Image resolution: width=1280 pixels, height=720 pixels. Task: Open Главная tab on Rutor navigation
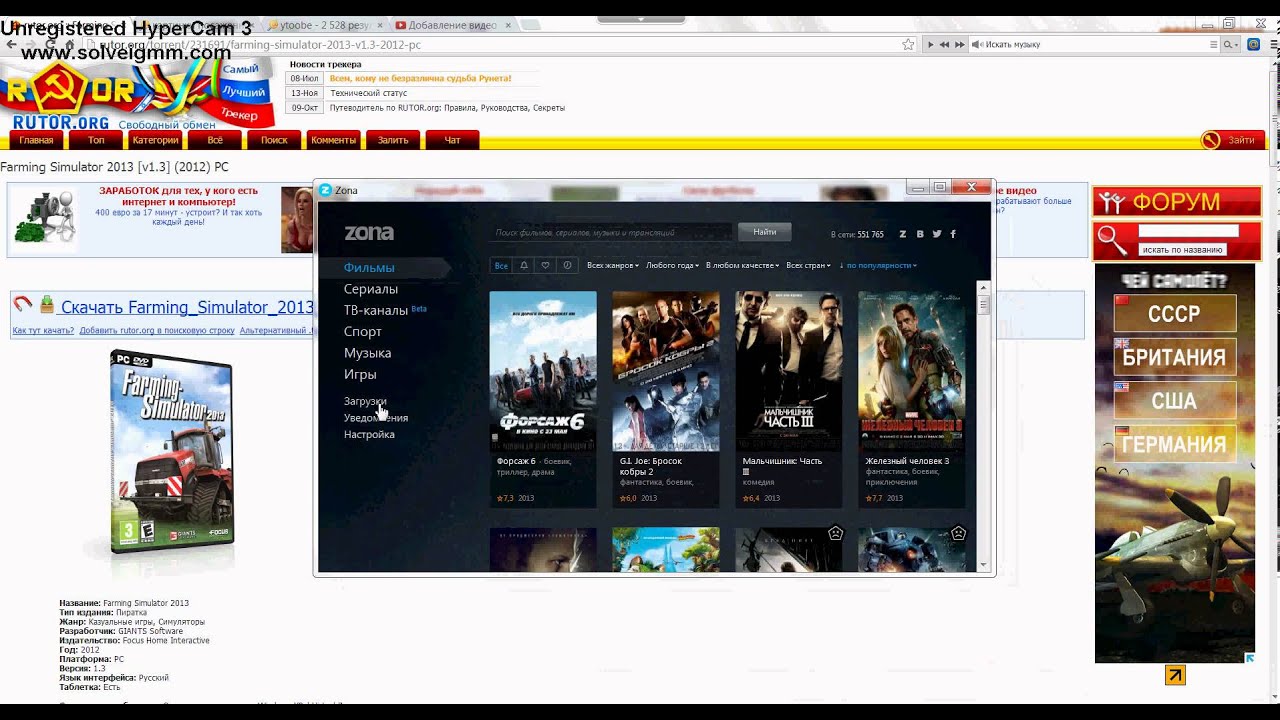(x=36, y=140)
